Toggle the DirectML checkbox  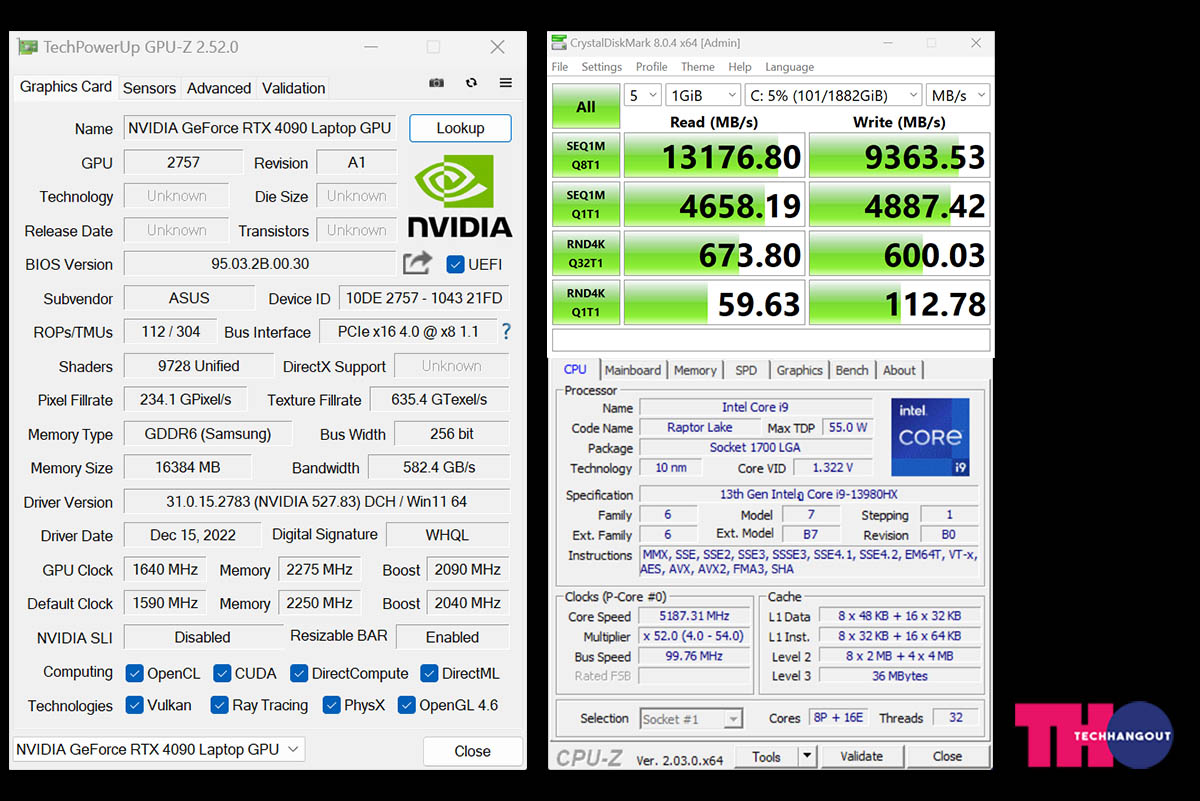(x=429, y=673)
